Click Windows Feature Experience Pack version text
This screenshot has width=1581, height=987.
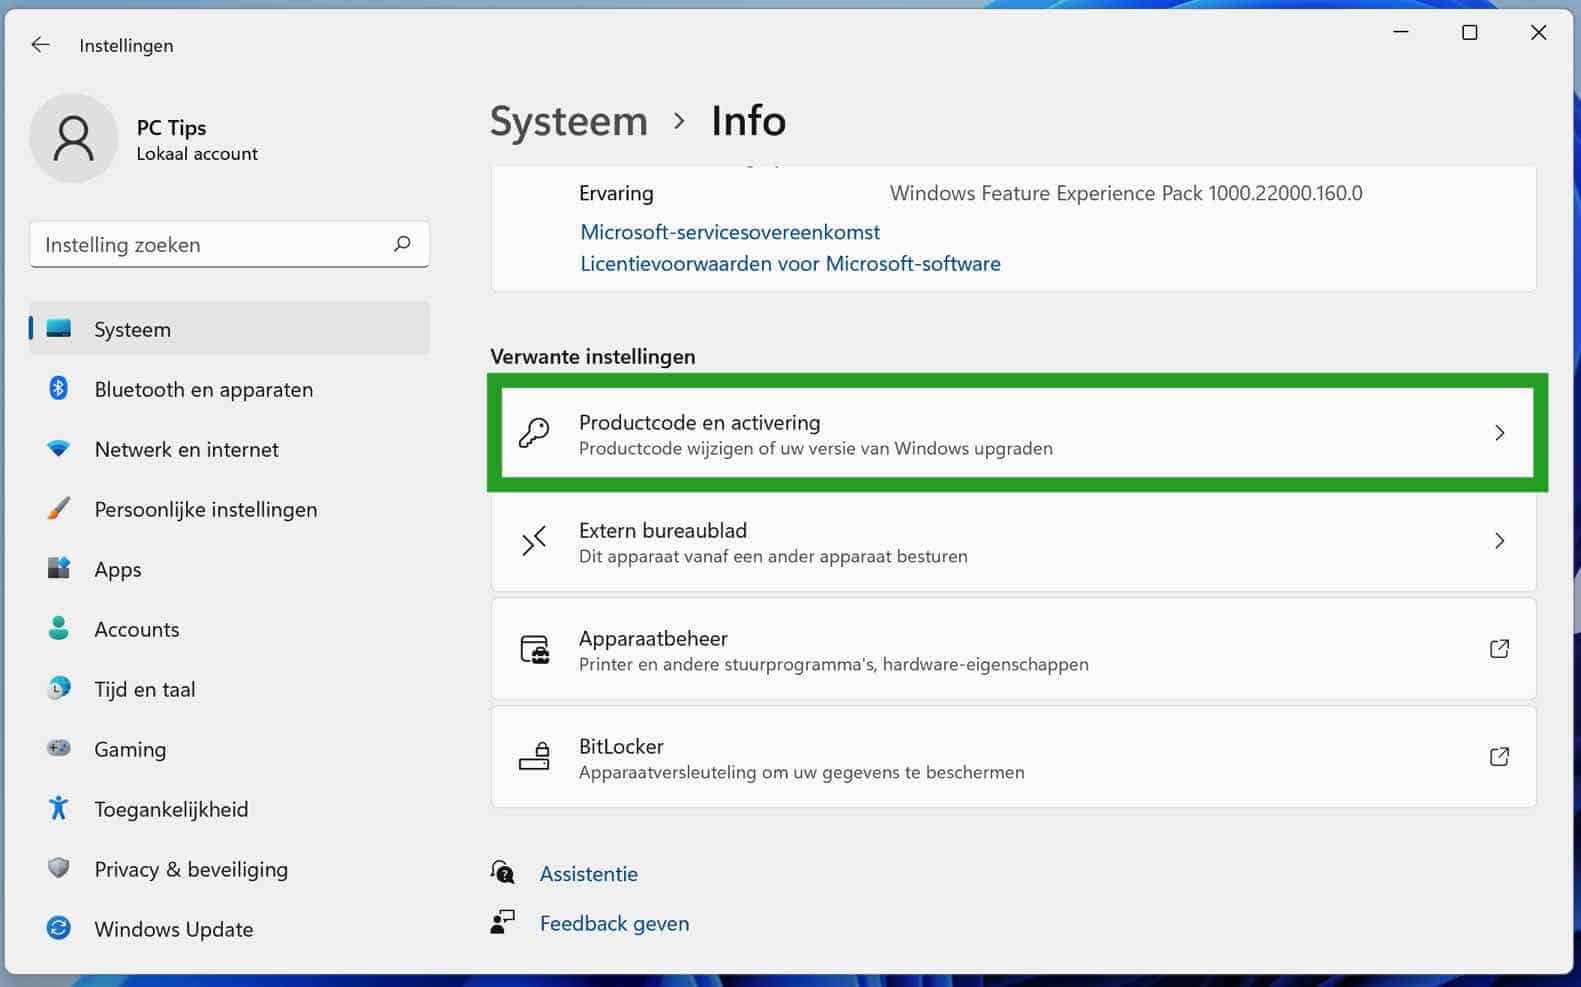pos(1126,193)
